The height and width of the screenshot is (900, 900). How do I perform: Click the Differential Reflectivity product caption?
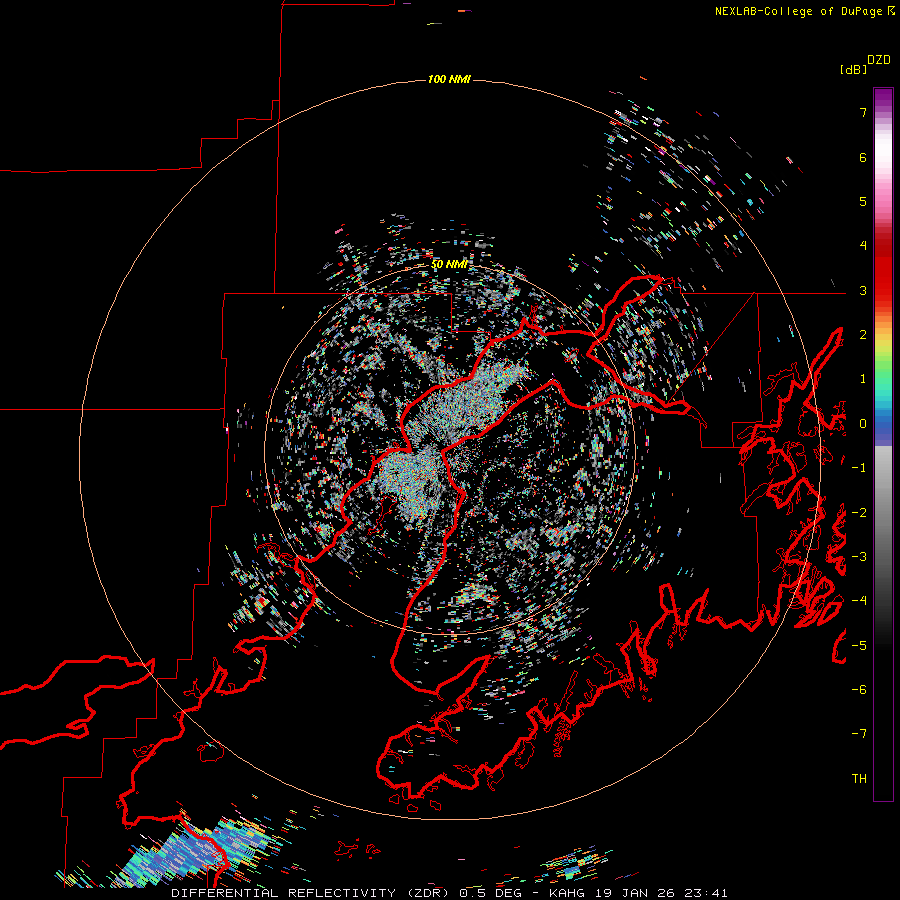pyautogui.click(x=449, y=893)
